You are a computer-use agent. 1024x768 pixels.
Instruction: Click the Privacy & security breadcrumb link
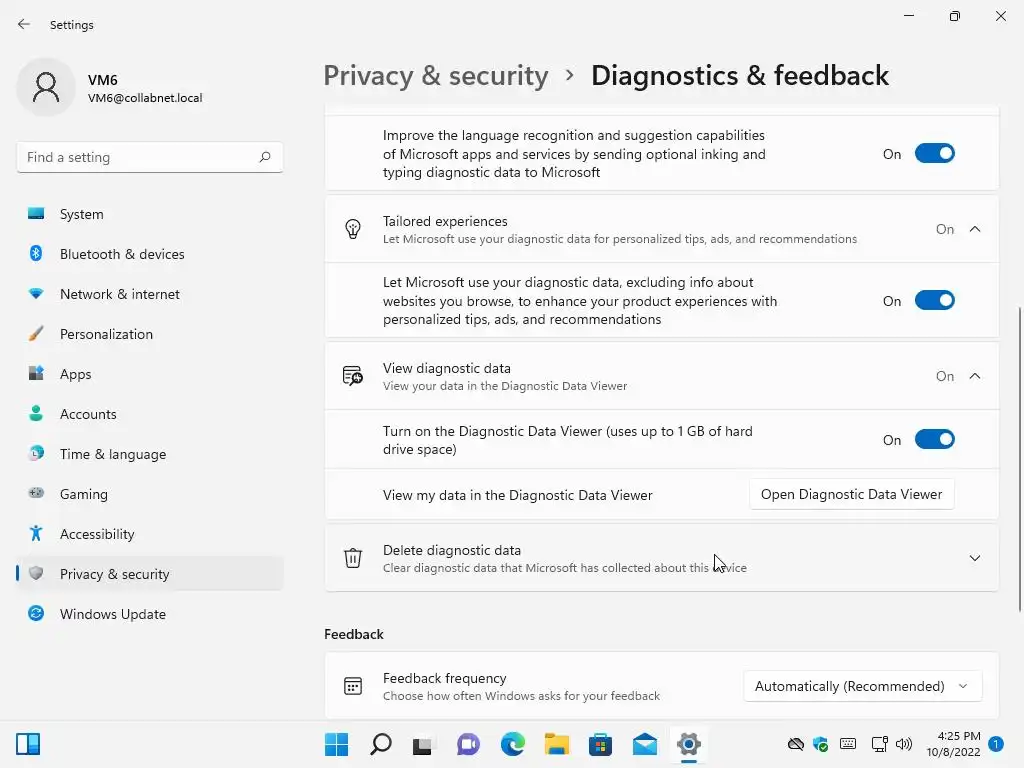click(436, 76)
